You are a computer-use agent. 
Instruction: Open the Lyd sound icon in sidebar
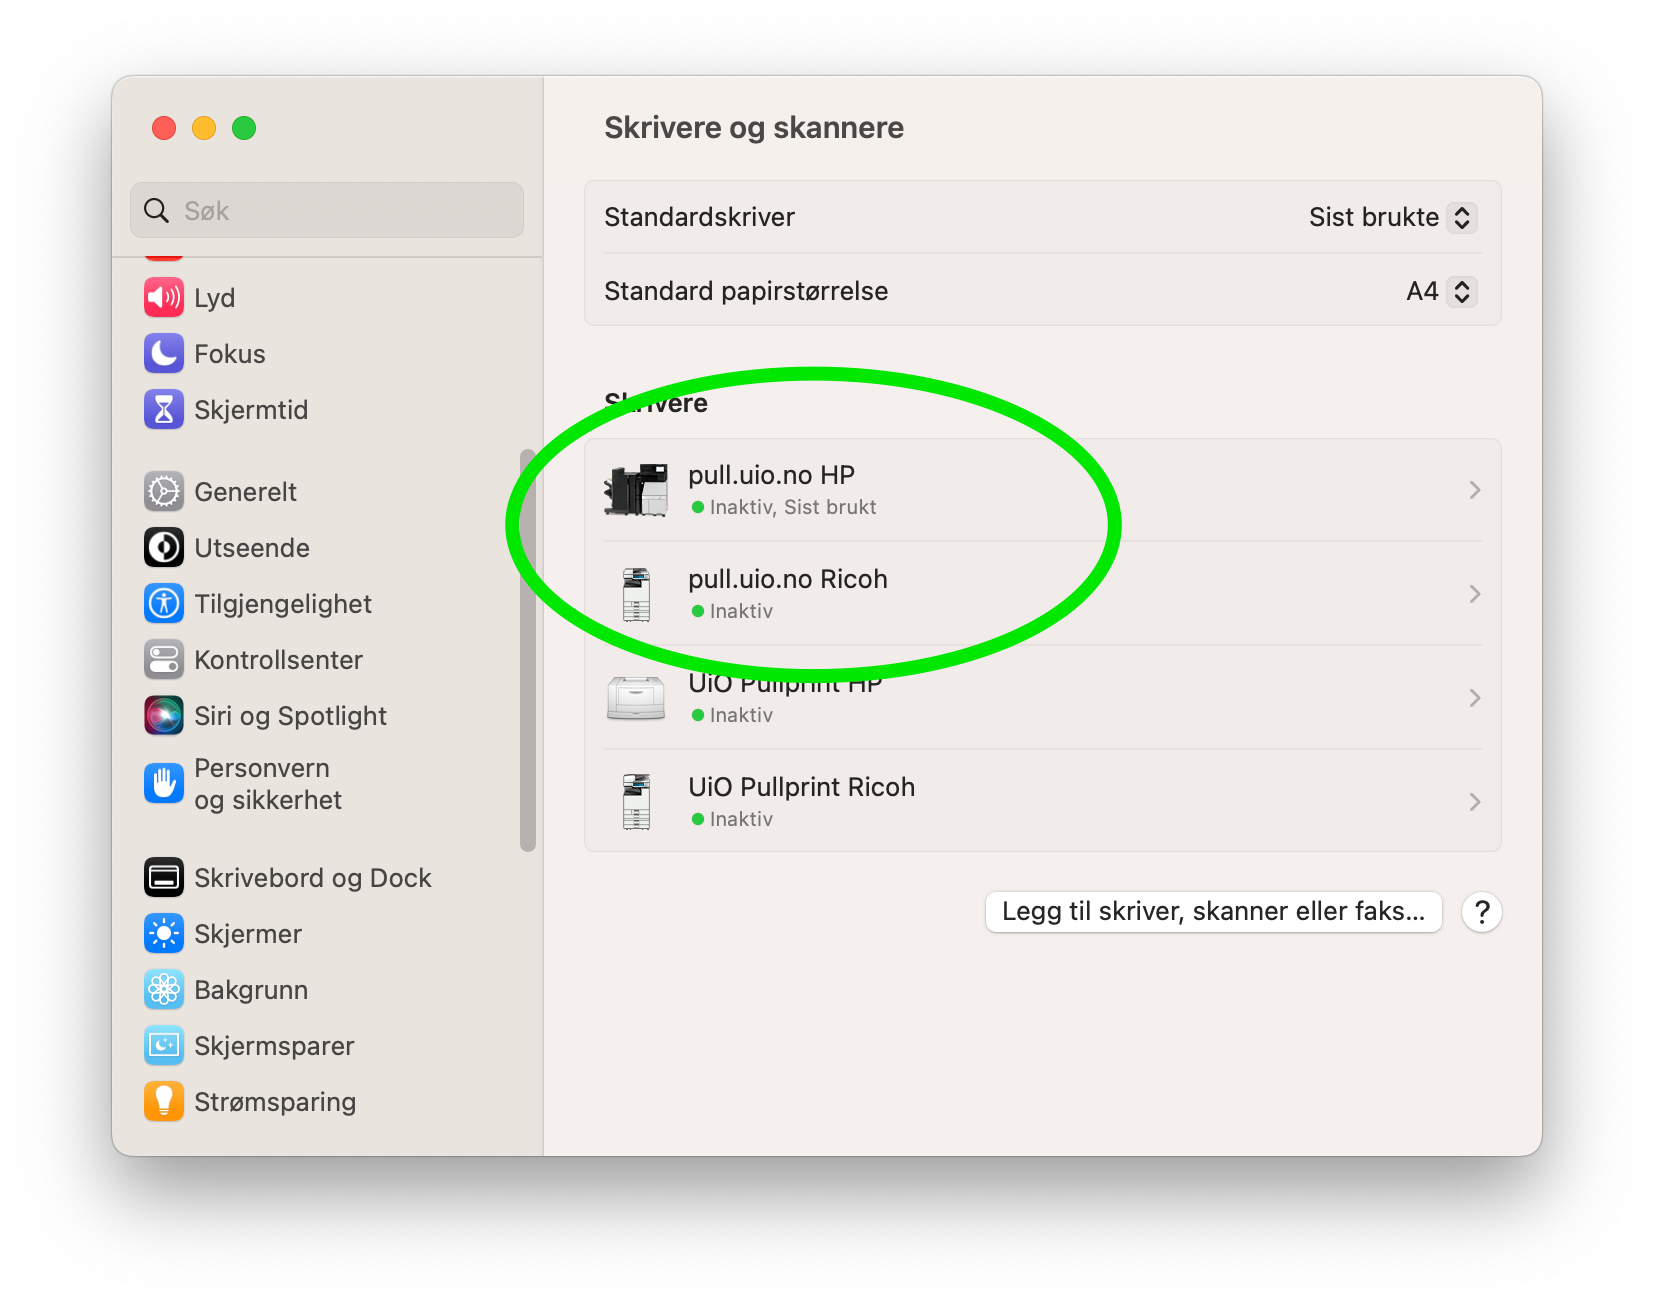tap(164, 297)
